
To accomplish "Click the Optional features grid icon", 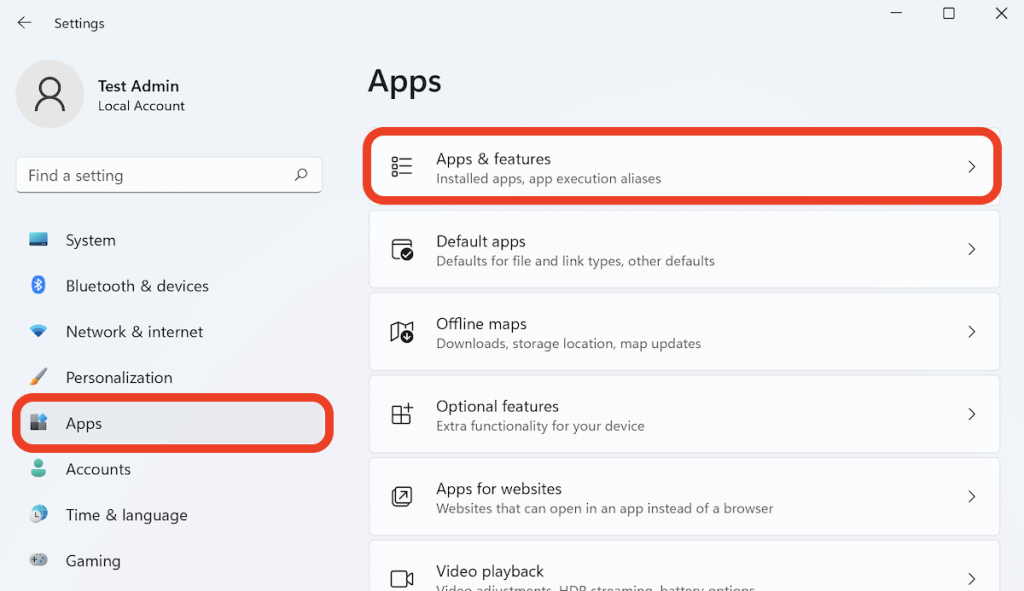I will 402,414.
